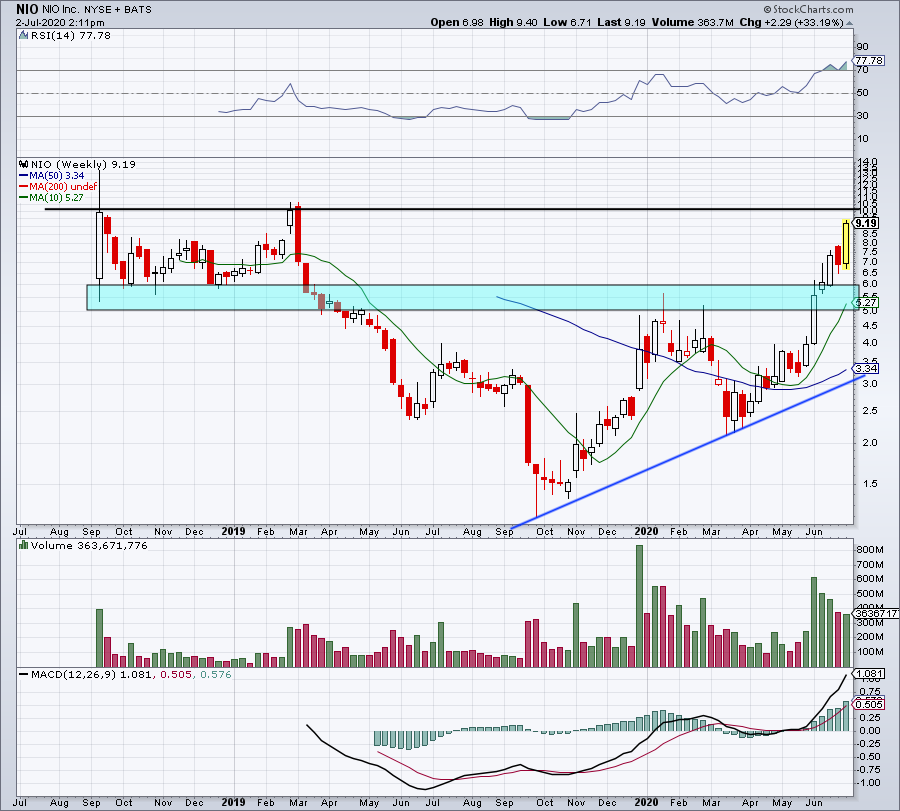Click the timestamp '2-Jul-2020 2:11pm'
Screen dimensions: 900x811
pos(60,23)
